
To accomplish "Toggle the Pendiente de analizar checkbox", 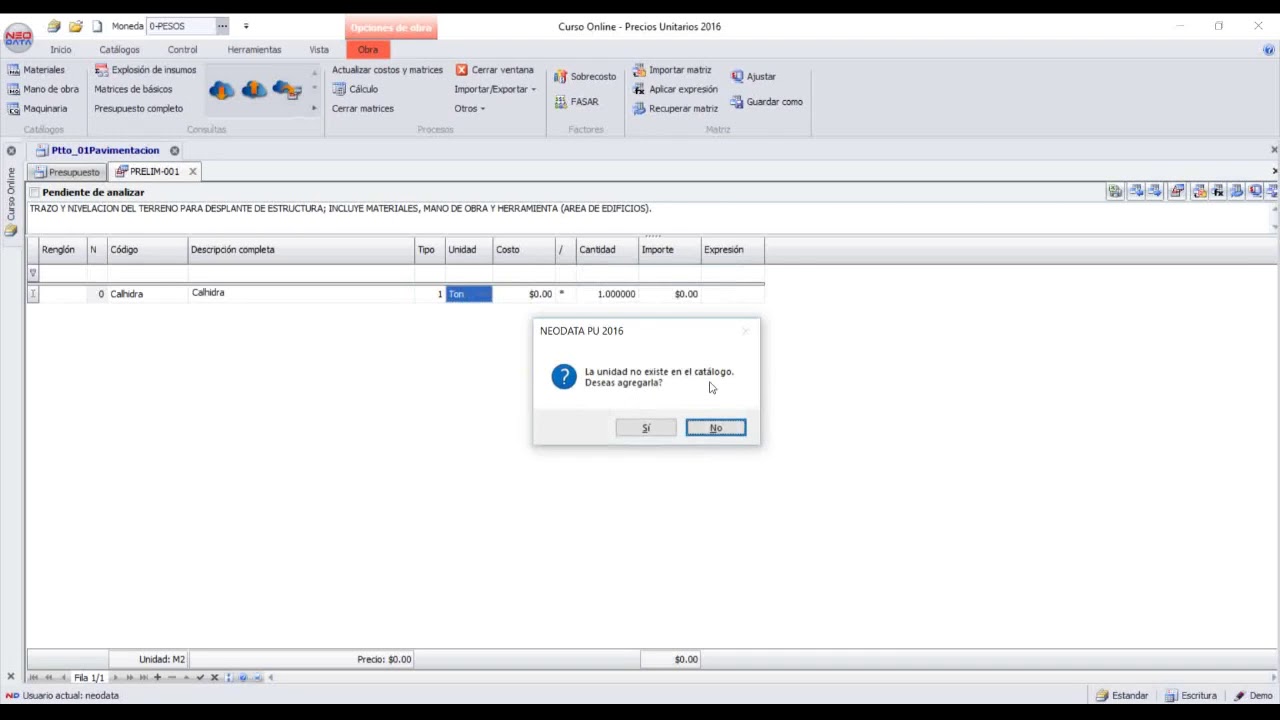I will click(34, 192).
